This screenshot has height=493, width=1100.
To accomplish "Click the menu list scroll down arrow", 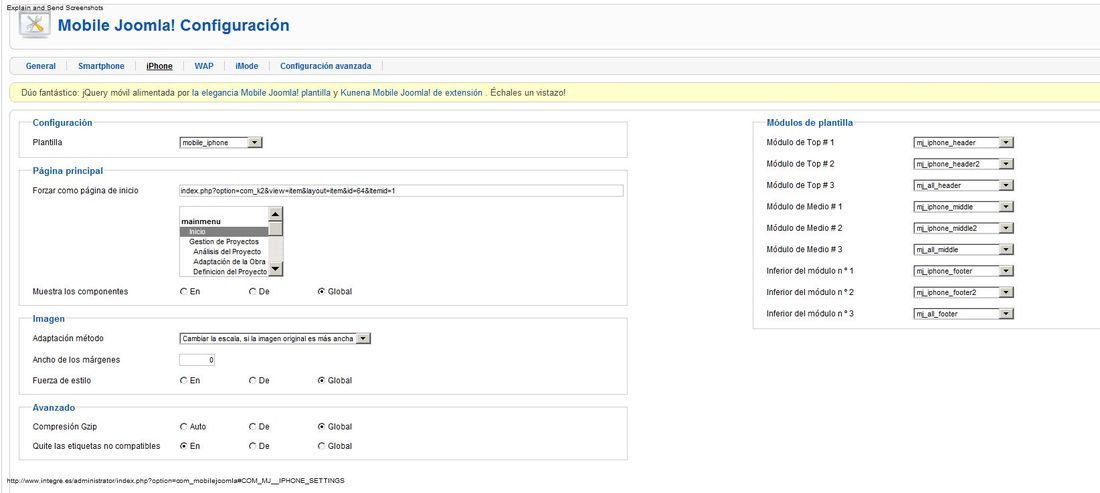I will pos(276,269).
